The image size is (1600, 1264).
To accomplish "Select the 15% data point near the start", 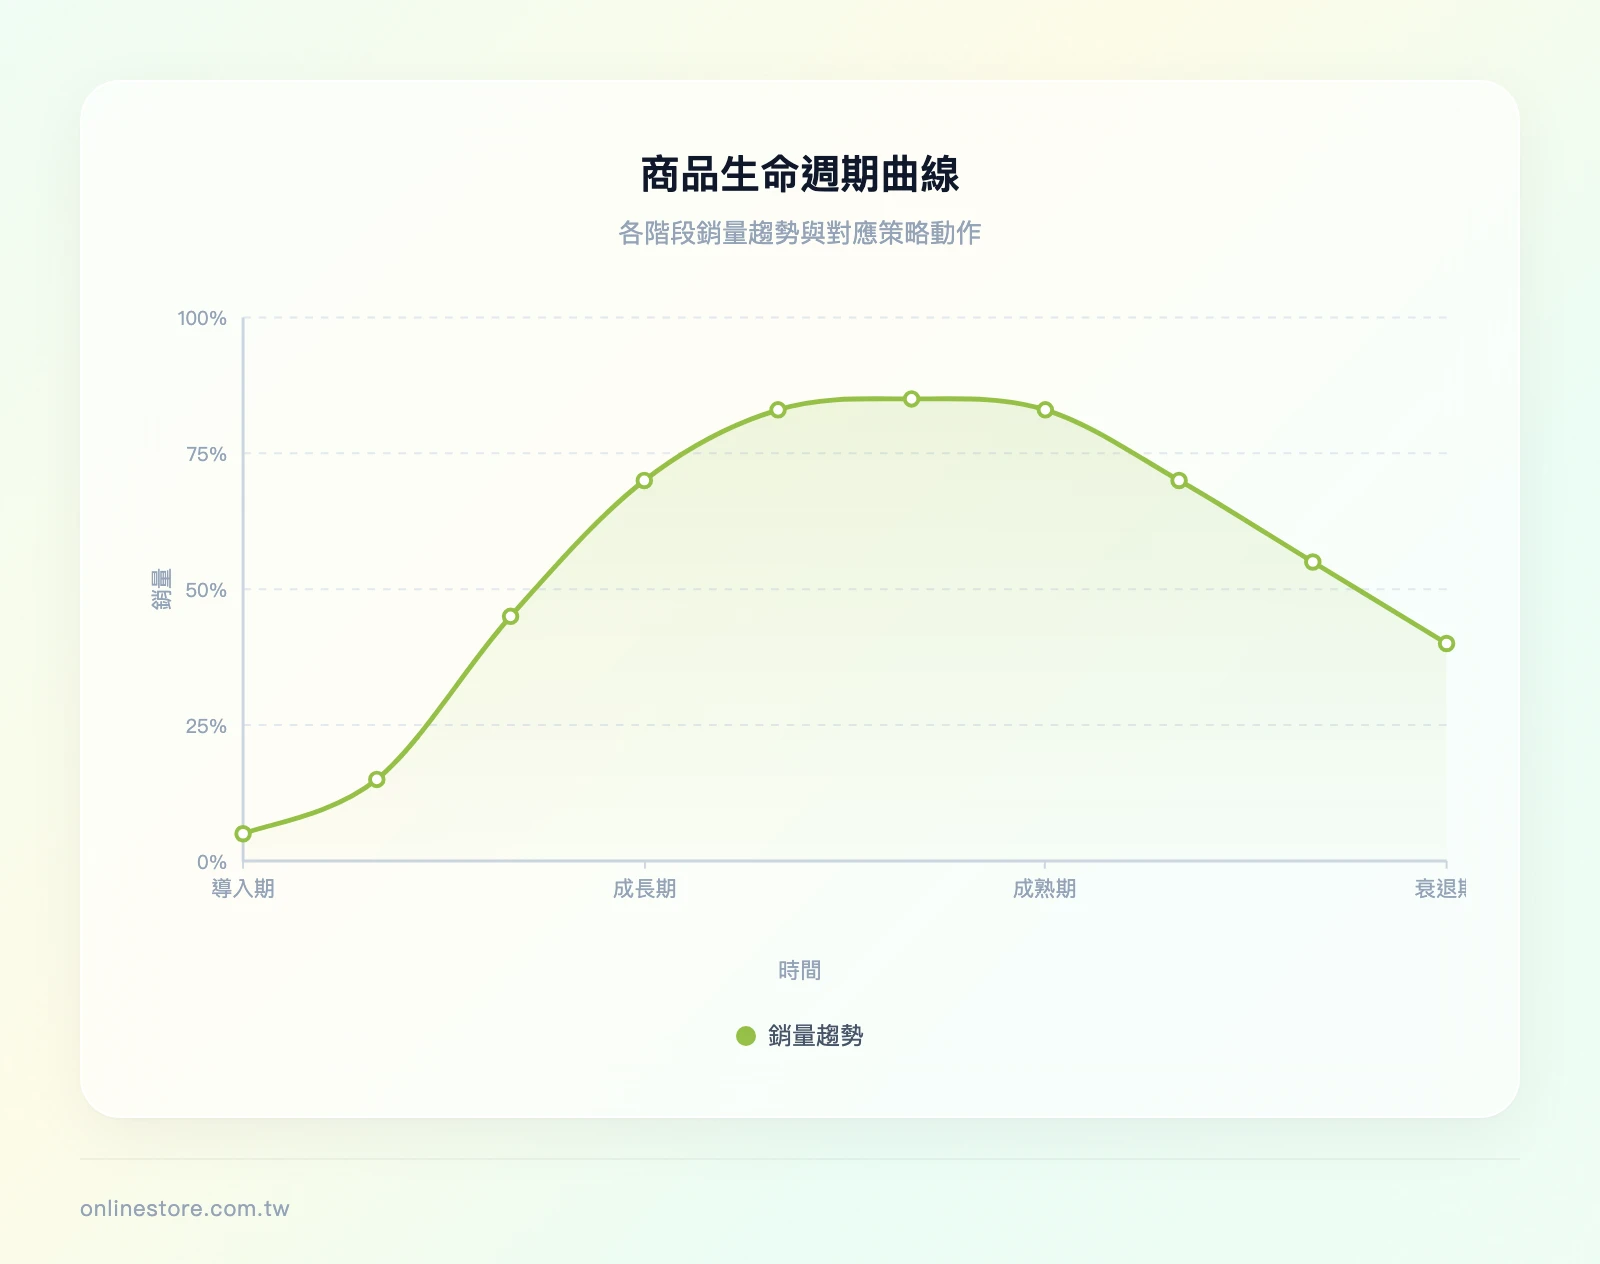I will pyautogui.click(x=375, y=777).
